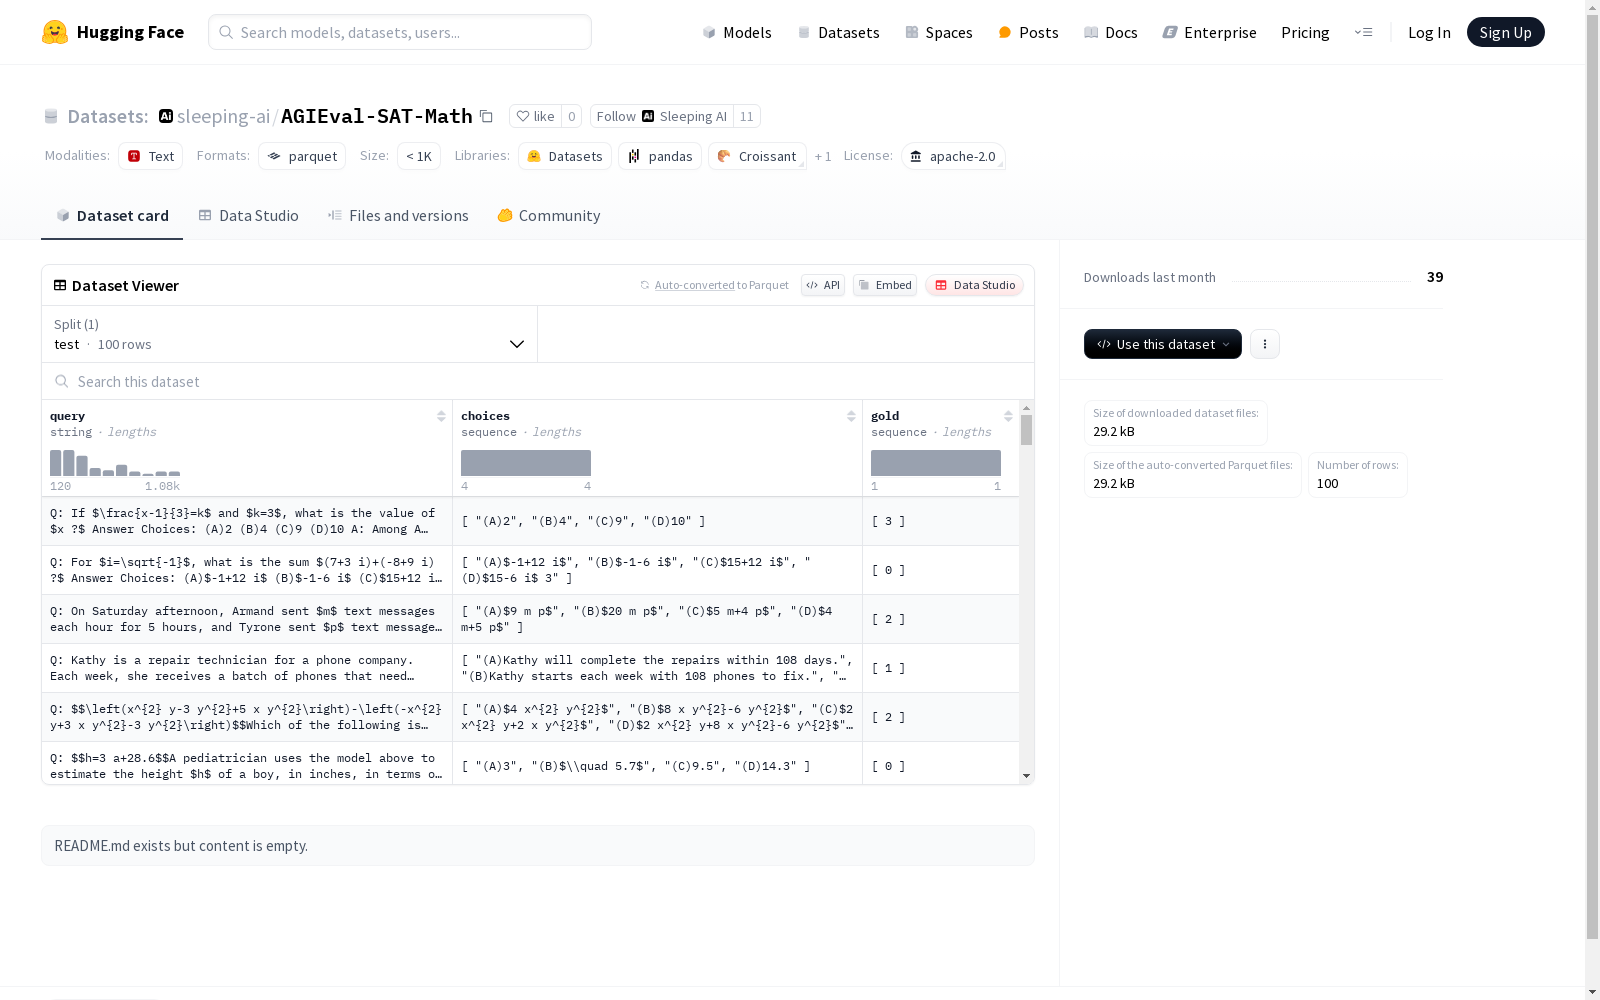The width and height of the screenshot is (1600, 1000).
Task: Switch to the Data Studio tab
Action: [x=248, y=215]
